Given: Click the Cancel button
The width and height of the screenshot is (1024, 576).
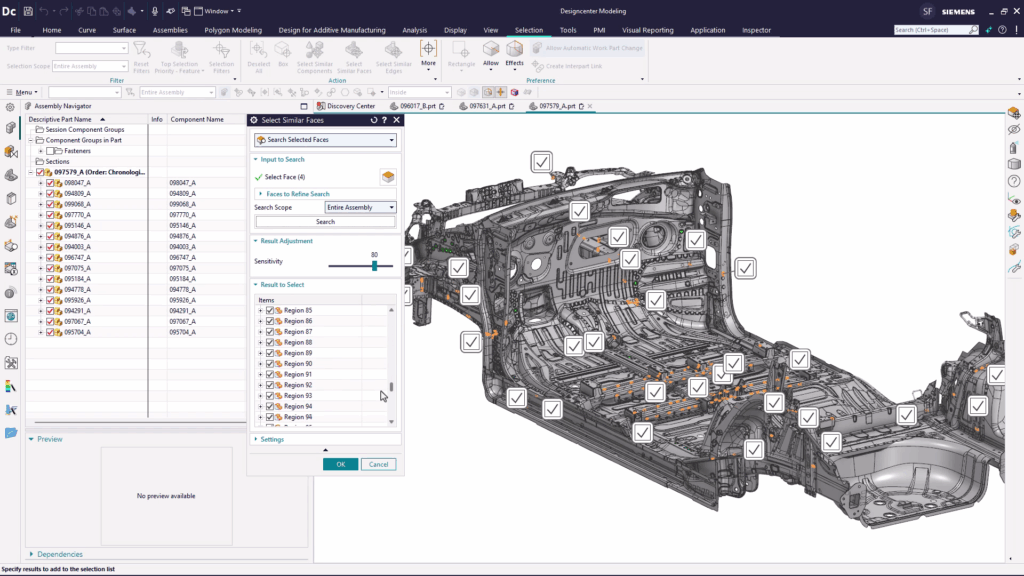Looking at the screenshot, I should point(378,464).
